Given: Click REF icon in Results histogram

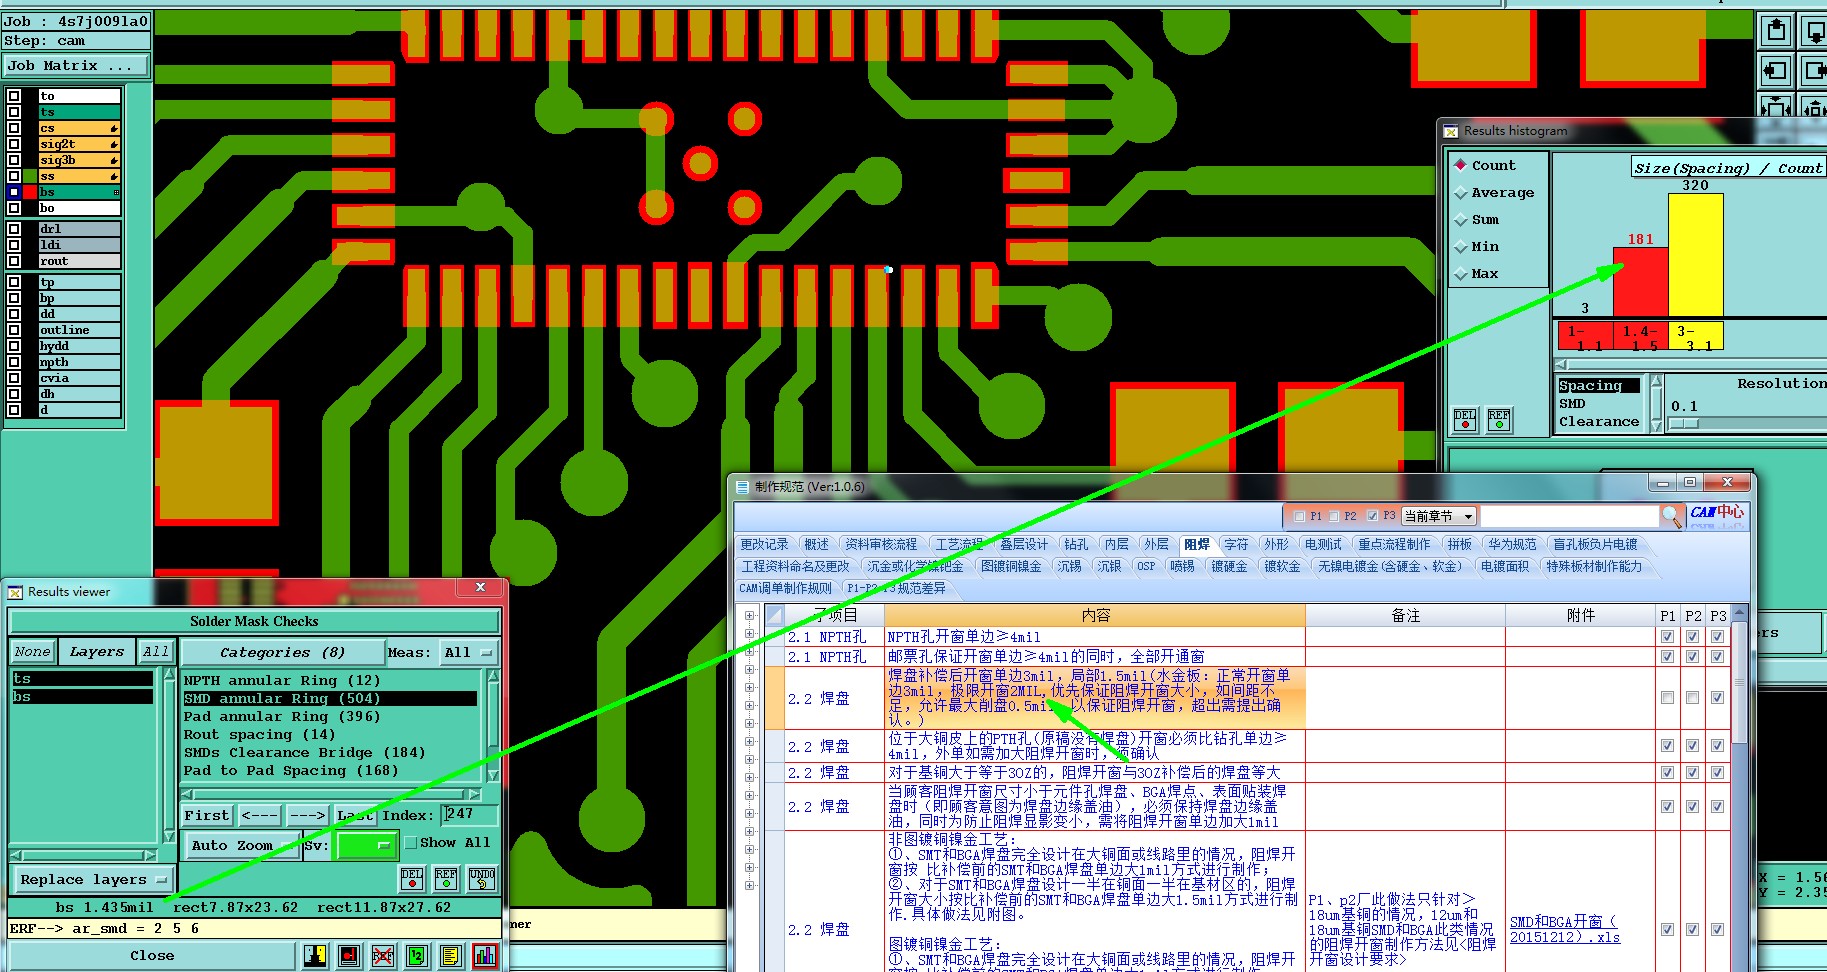Looking at the screenshot, I should pos(1499,419).
